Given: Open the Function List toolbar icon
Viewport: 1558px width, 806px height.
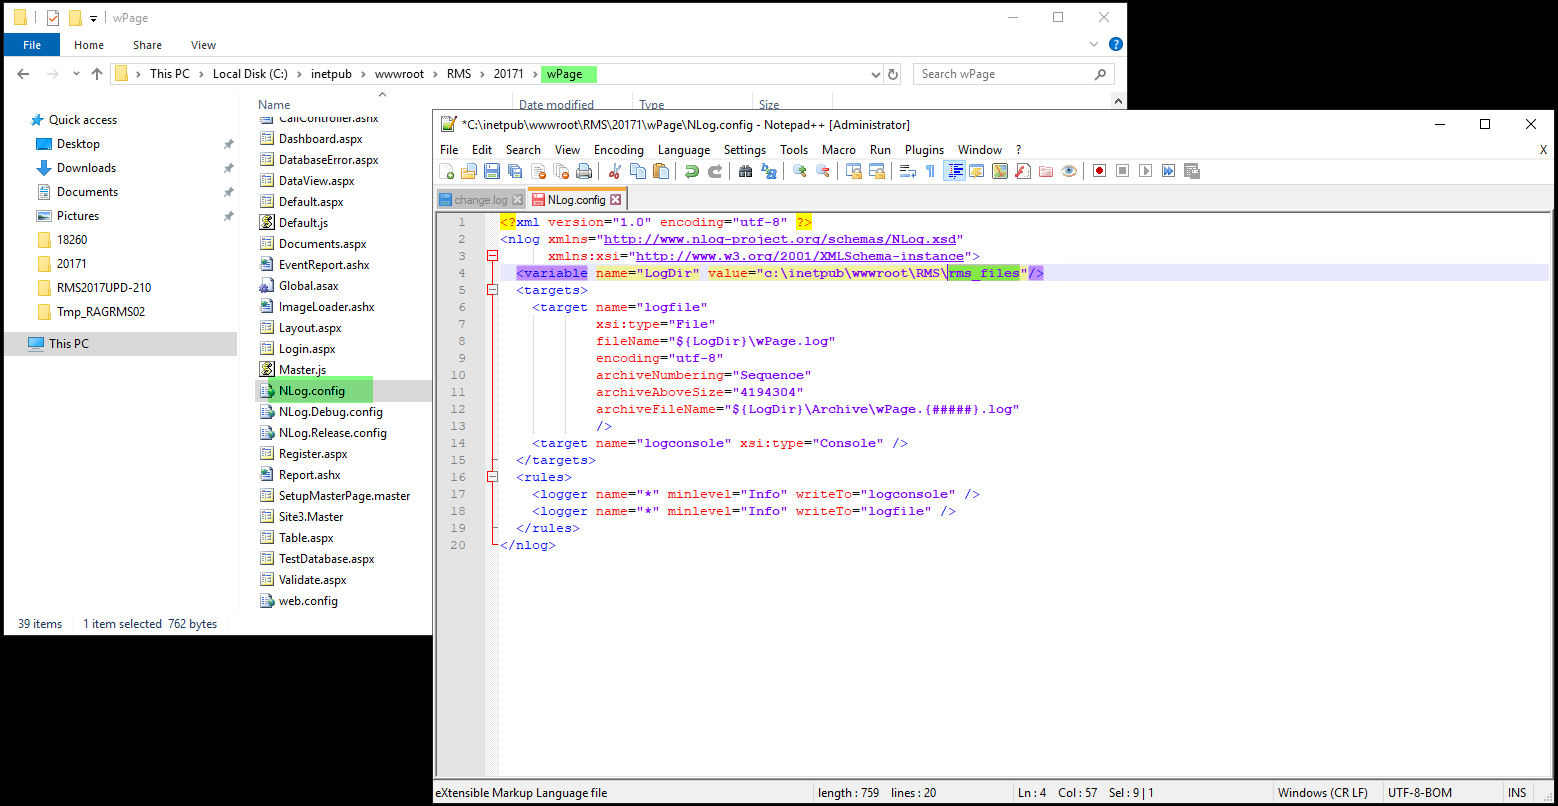Looking at the screenshot, I should 1022,171.
